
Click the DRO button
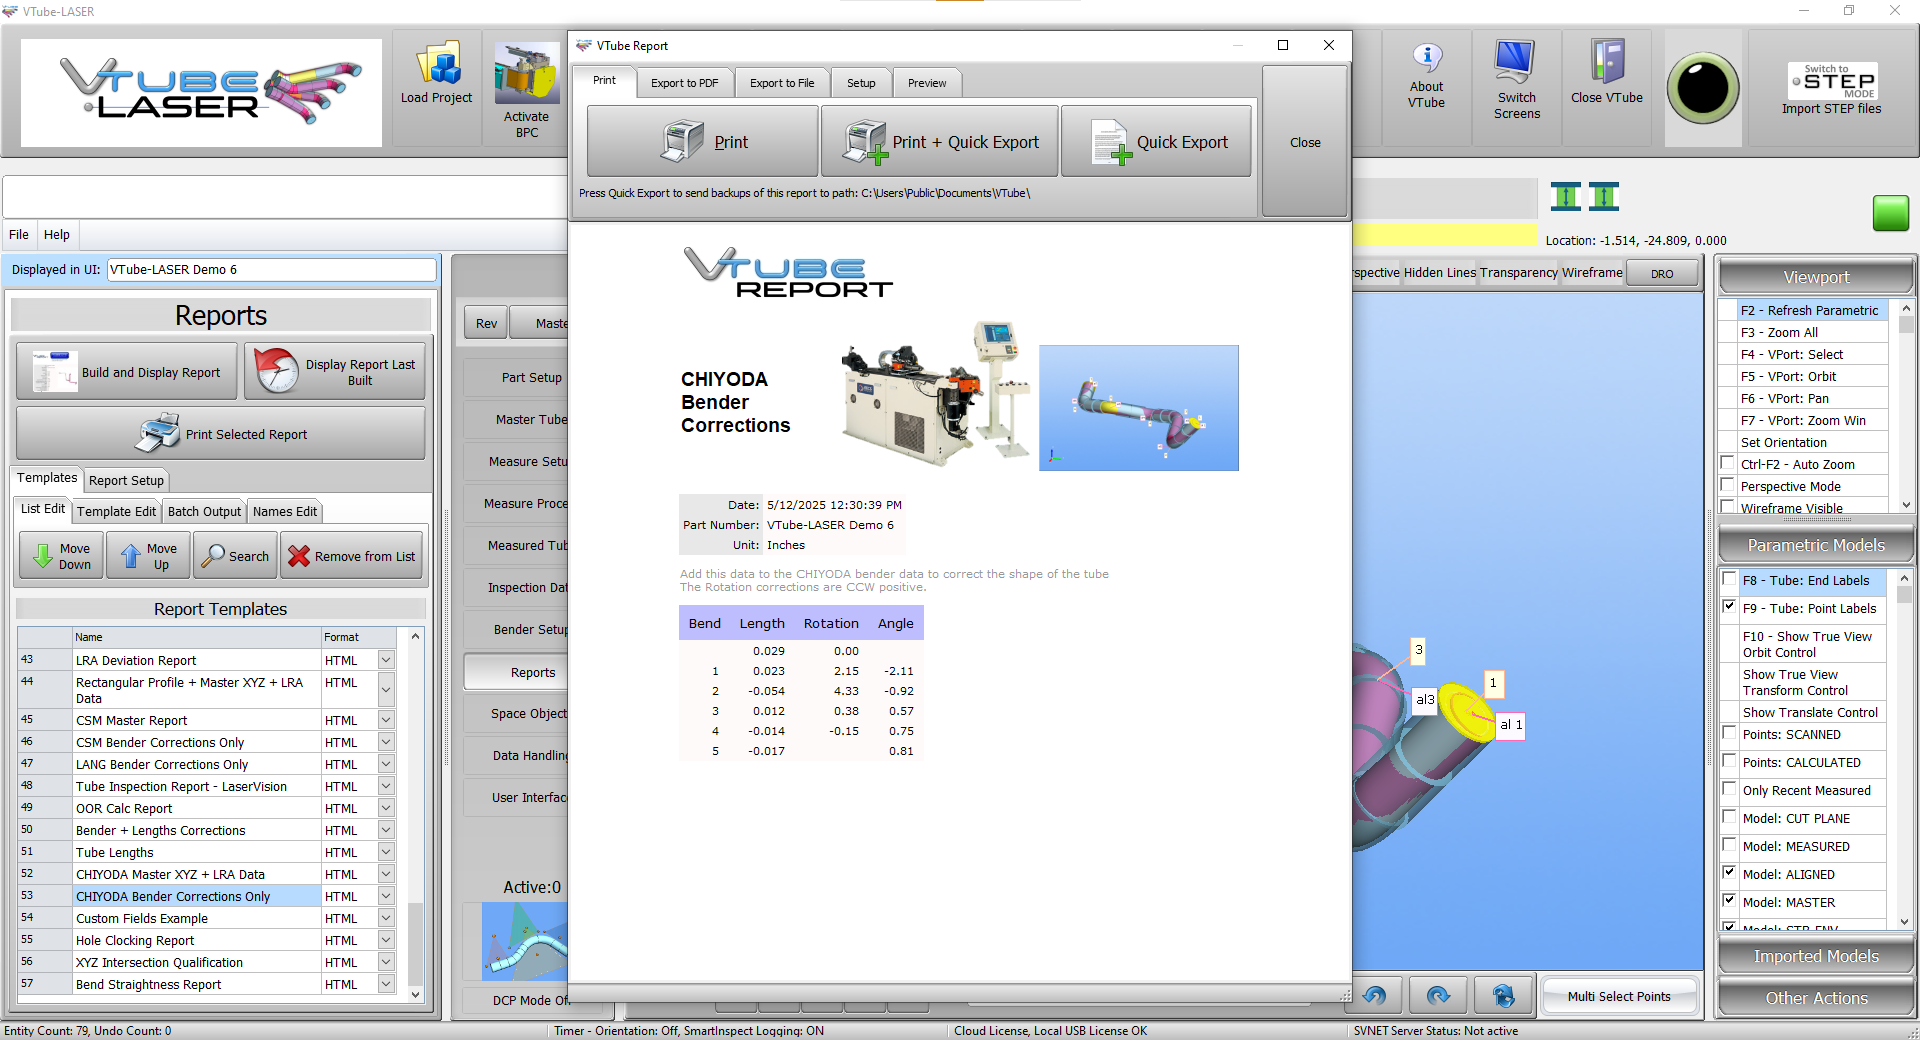point(1662,273)
